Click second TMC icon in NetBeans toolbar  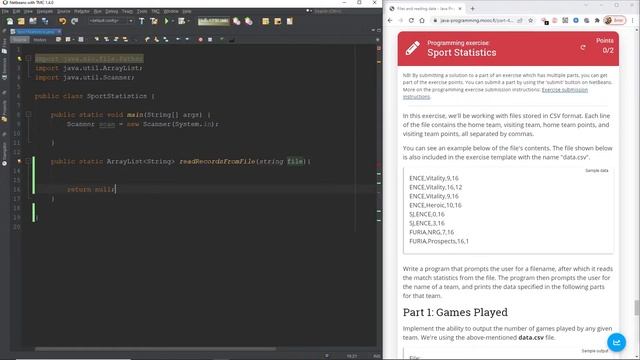[278, 21]
